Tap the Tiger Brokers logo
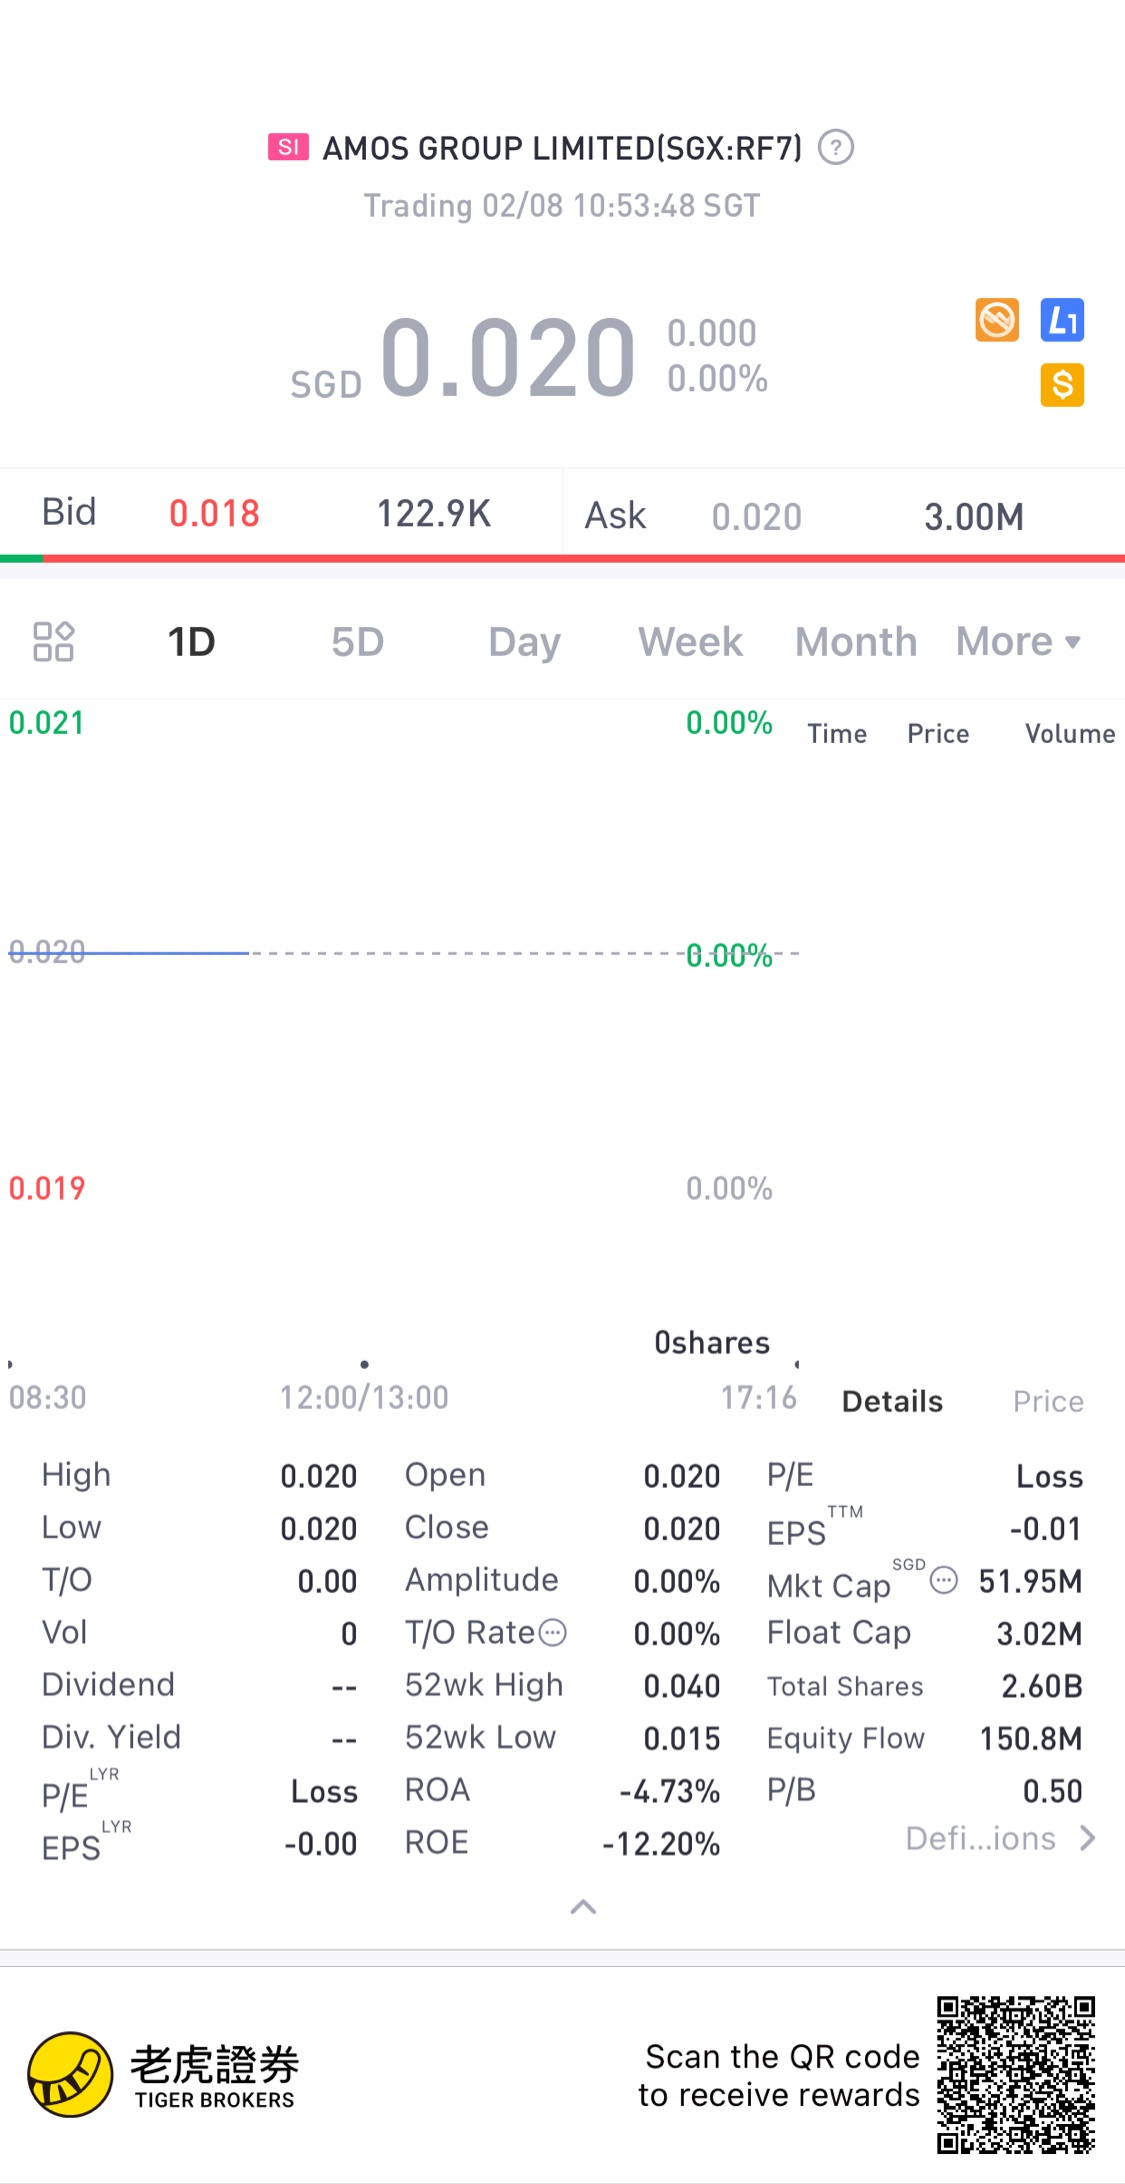1125x2184 pixels. point(70,2074)
